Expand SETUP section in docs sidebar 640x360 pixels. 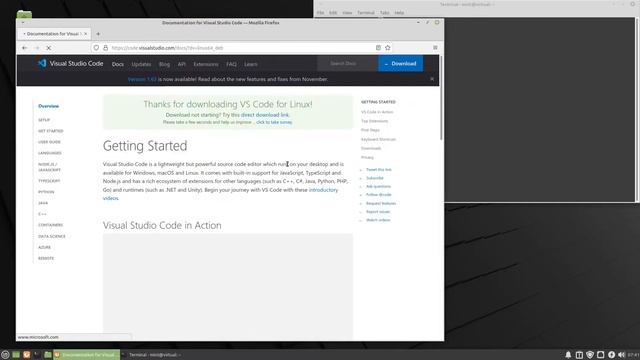coord(44,120)
